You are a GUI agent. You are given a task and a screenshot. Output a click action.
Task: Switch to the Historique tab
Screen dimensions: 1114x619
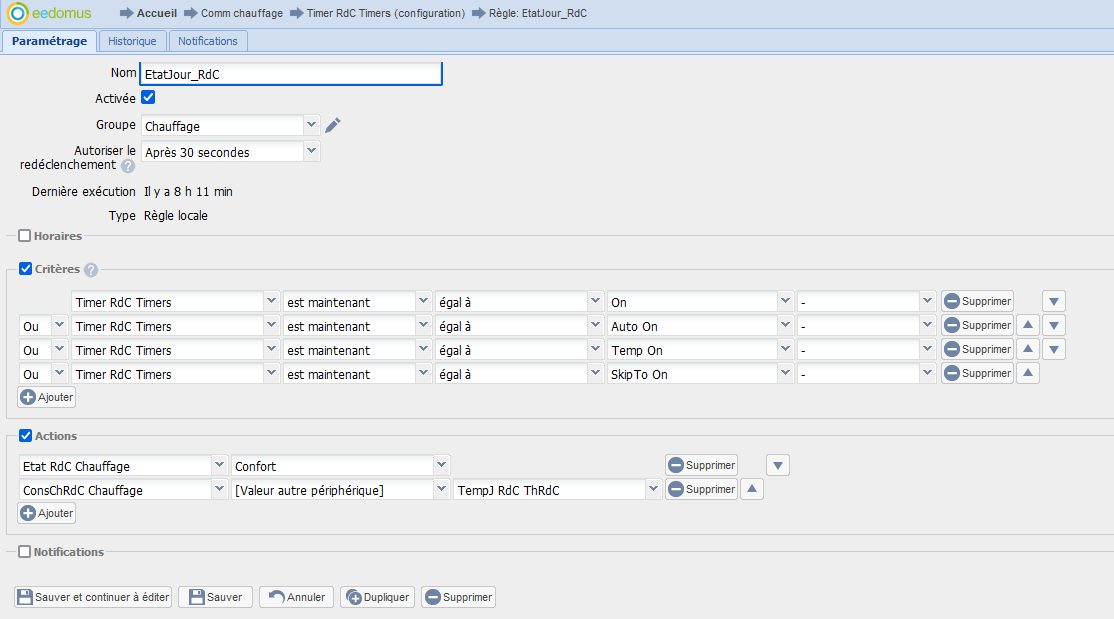coord(132,41)
